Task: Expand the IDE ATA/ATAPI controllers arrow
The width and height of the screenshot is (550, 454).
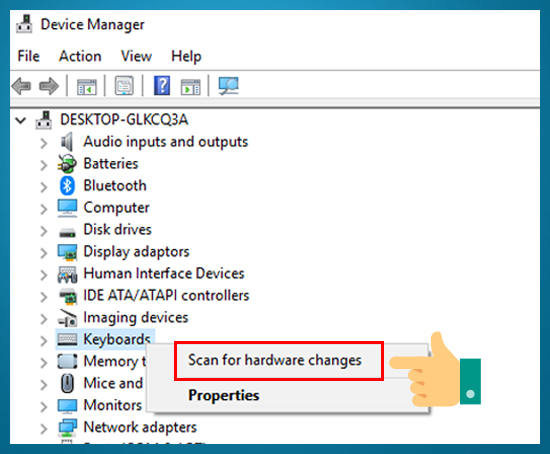Action: click(x=43, y=297)
